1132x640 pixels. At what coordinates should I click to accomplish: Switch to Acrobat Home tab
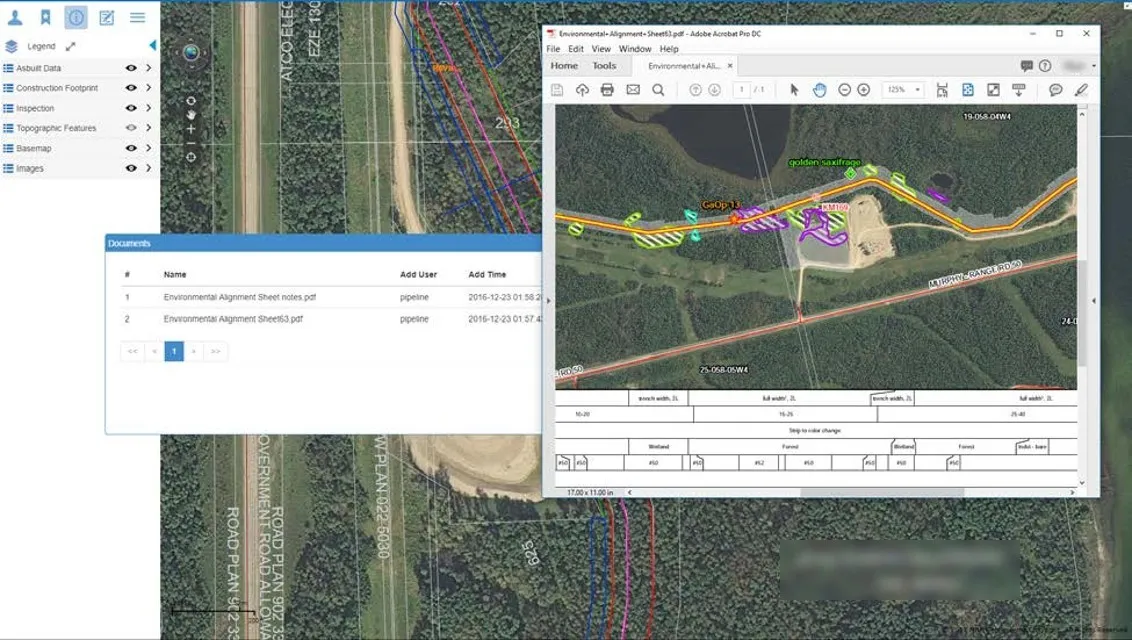point(564,66)
